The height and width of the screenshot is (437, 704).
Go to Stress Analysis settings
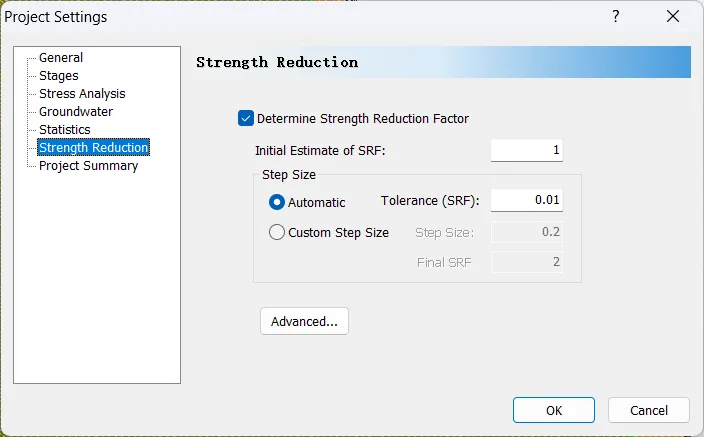click(82, 94)
